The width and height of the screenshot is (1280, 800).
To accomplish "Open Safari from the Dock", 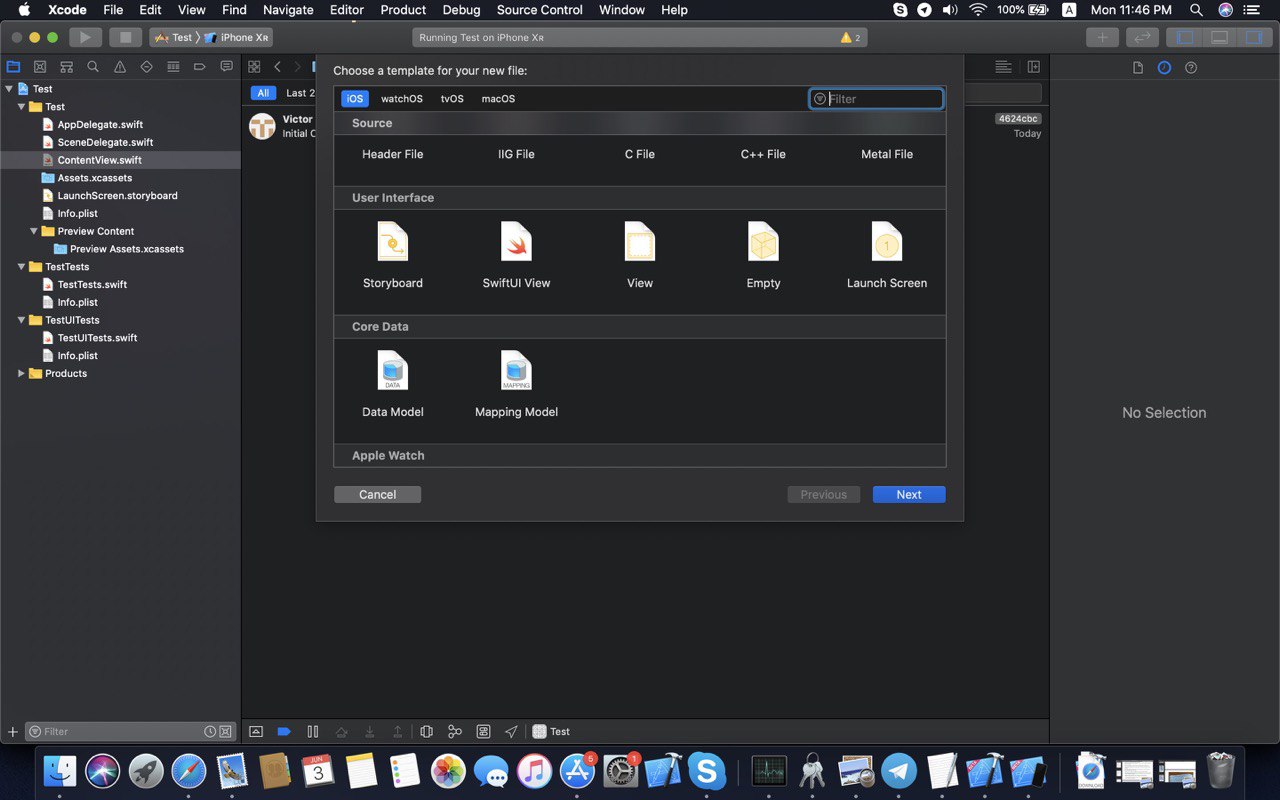I will tap(189, 771).
